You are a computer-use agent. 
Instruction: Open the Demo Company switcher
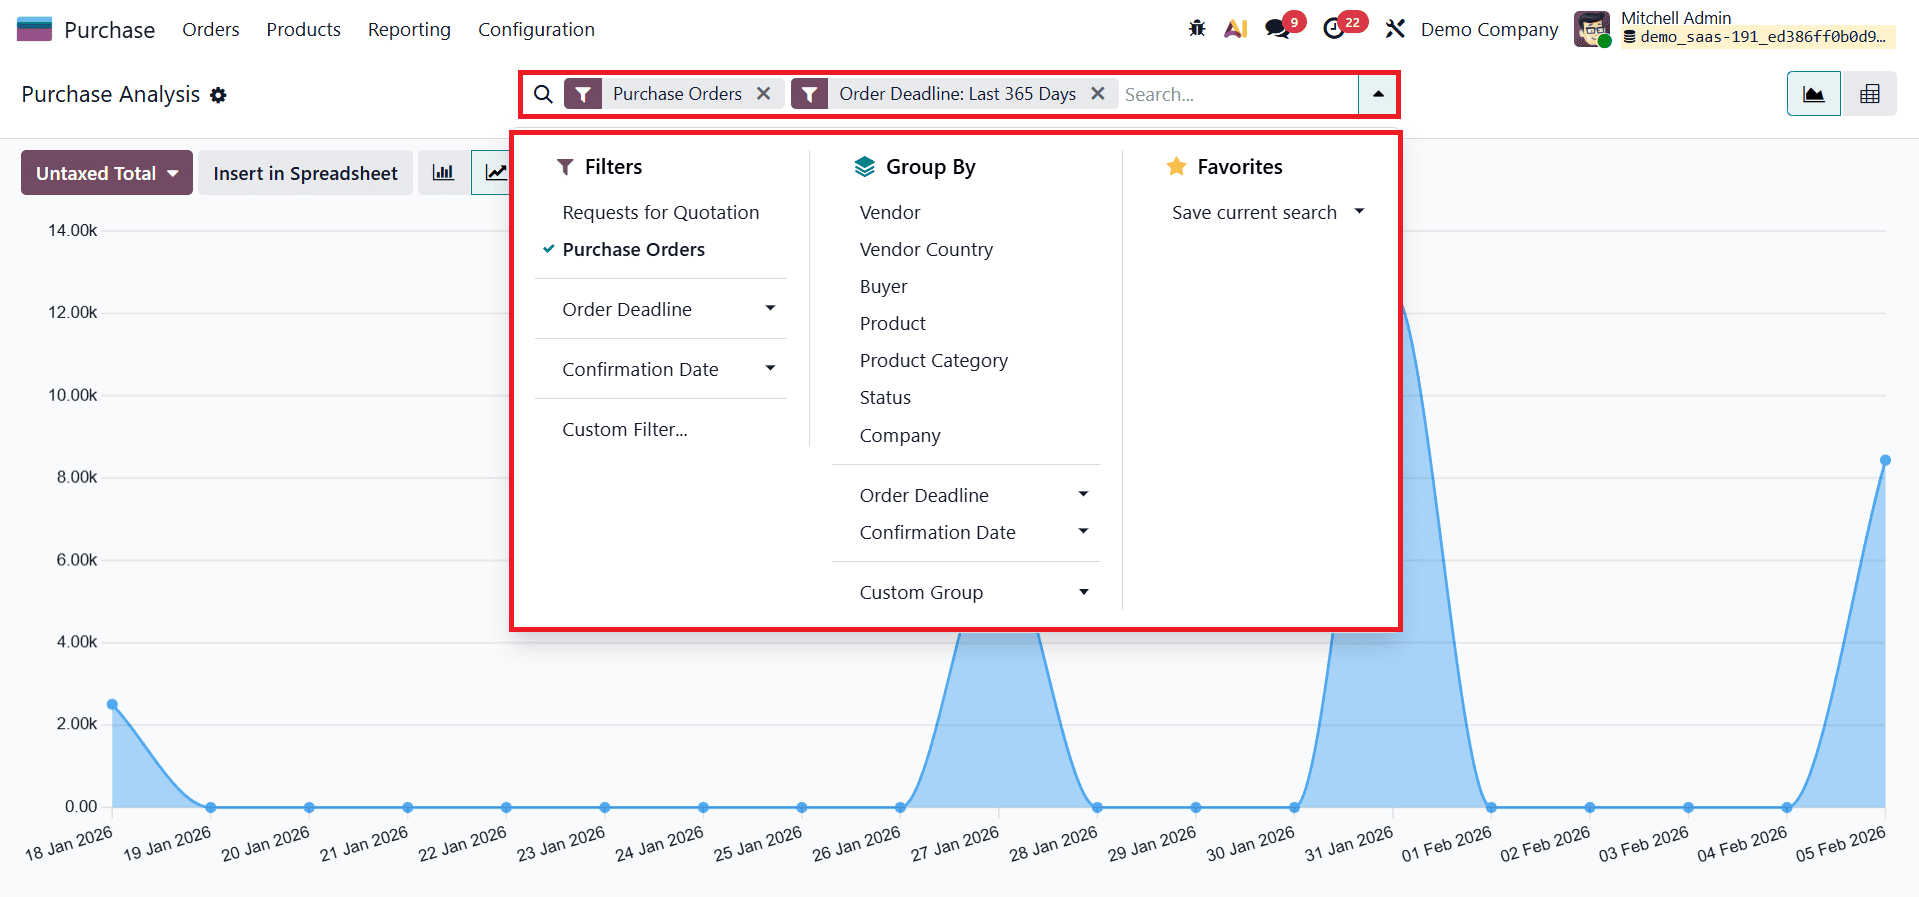point(1489,29)
